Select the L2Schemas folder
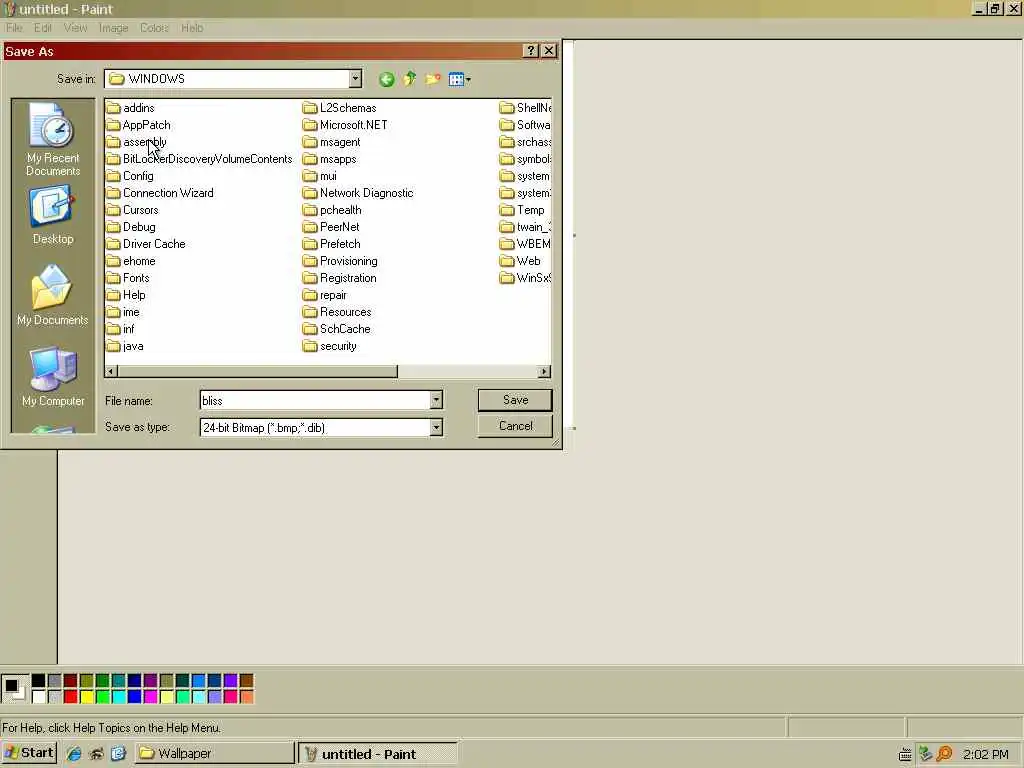This screenshot has height=768, width=1024. pos(340,108)
